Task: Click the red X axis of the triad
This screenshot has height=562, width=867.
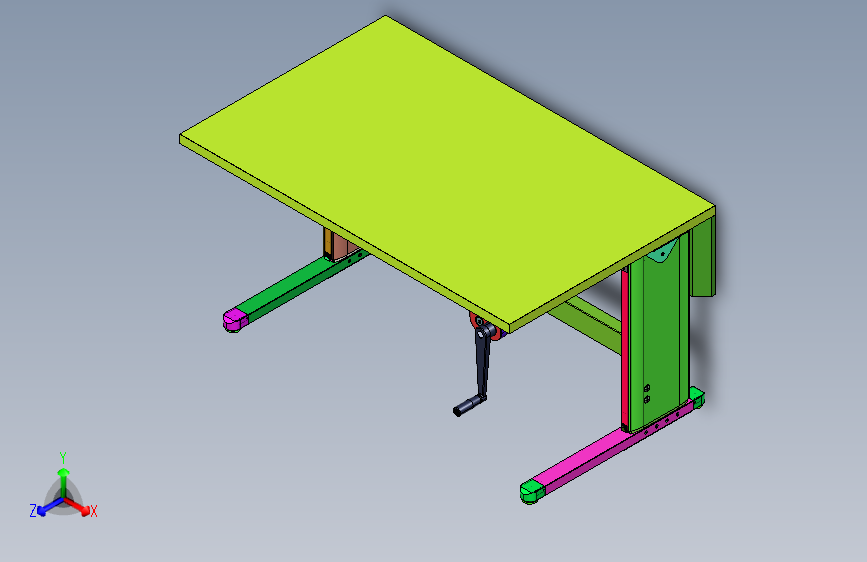Action: coord(78,506)
